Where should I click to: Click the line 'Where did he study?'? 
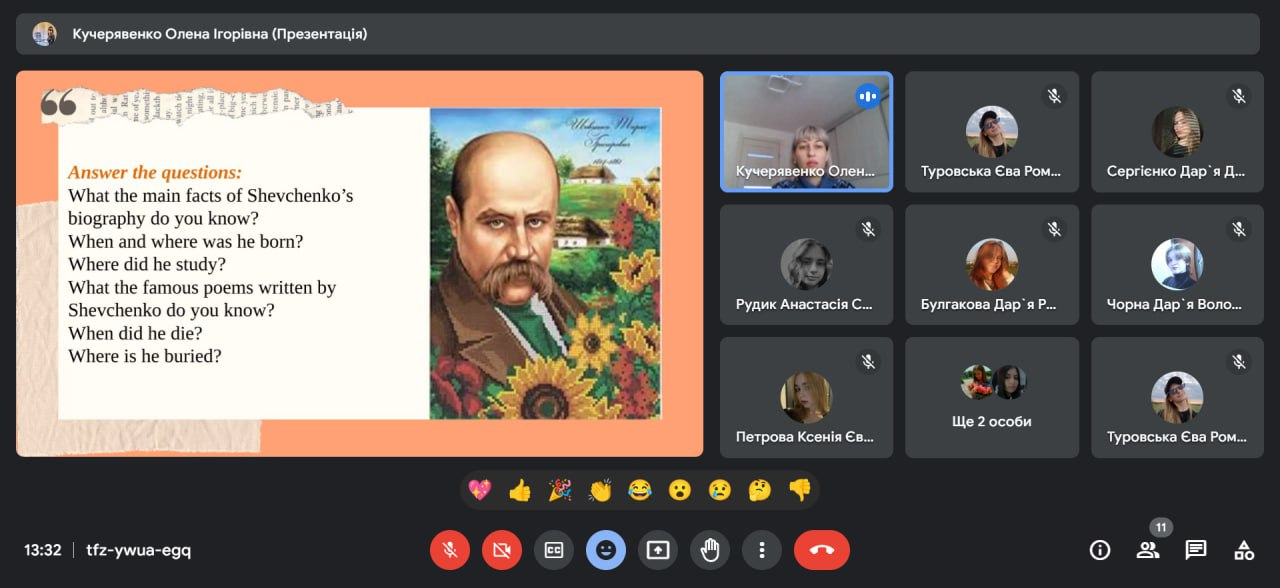click(147, 264)
